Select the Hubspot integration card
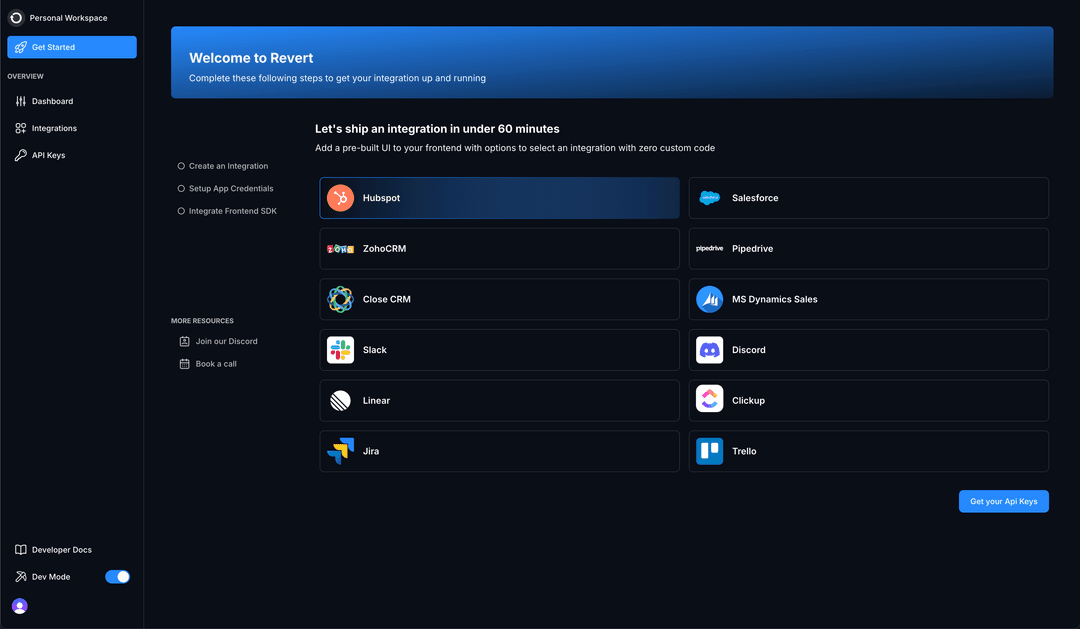The width and height of the screenshot is (1080, 629). (499, 198)
